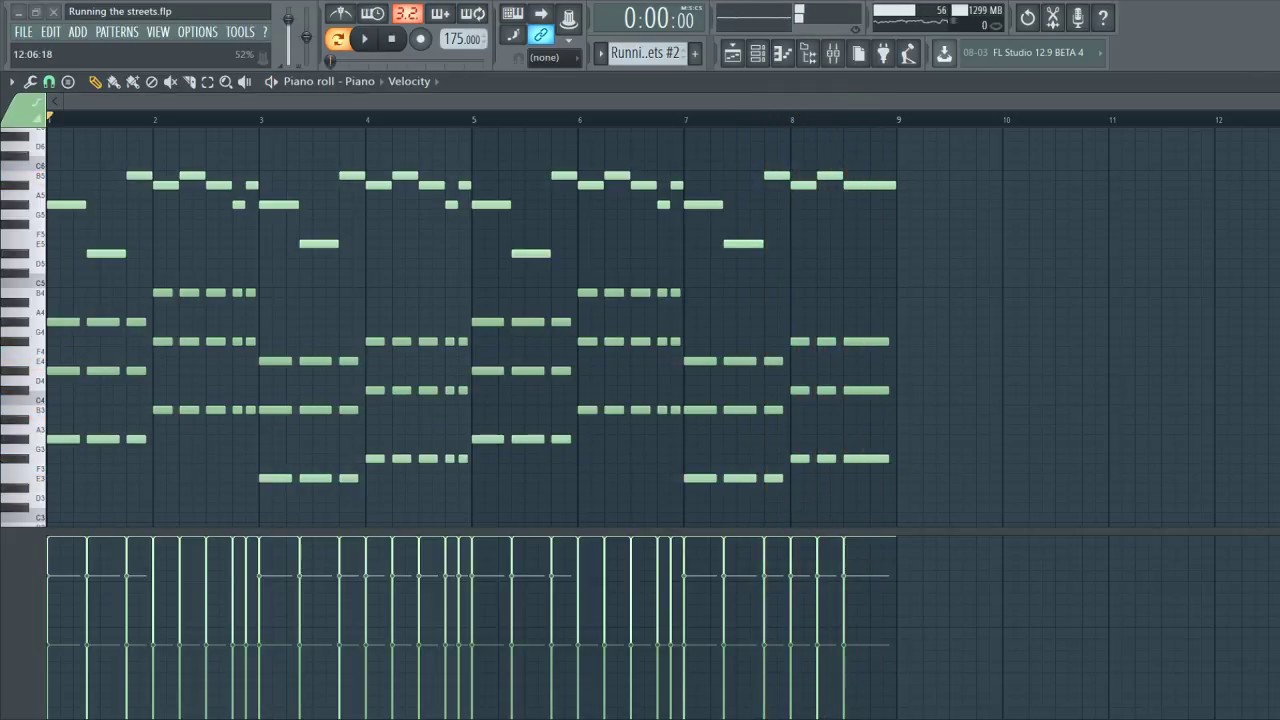1280x720 pixels.
Task: Open the Velocity event type selector
Action: click(x=409, y=82)
